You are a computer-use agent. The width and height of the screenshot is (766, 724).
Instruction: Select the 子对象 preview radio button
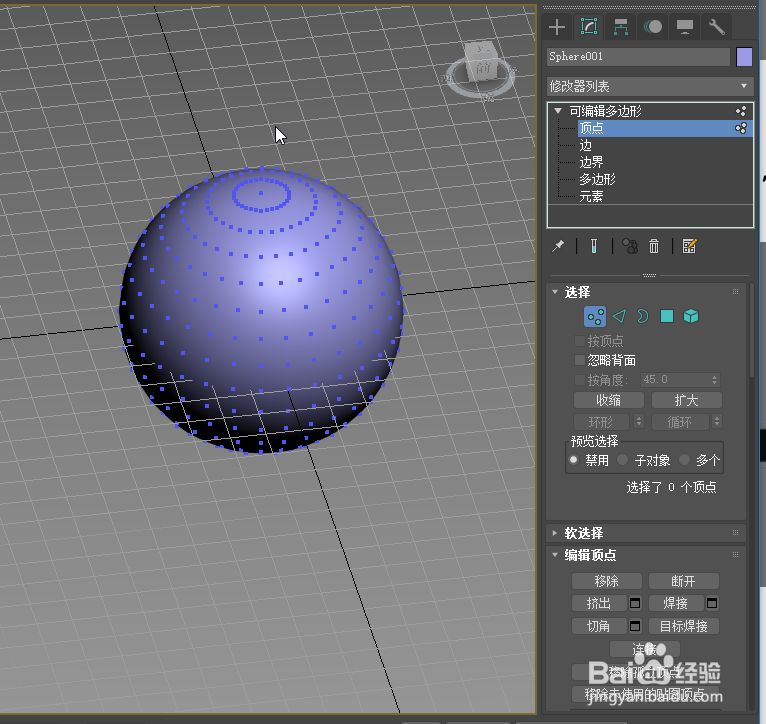tap(623, 460)
